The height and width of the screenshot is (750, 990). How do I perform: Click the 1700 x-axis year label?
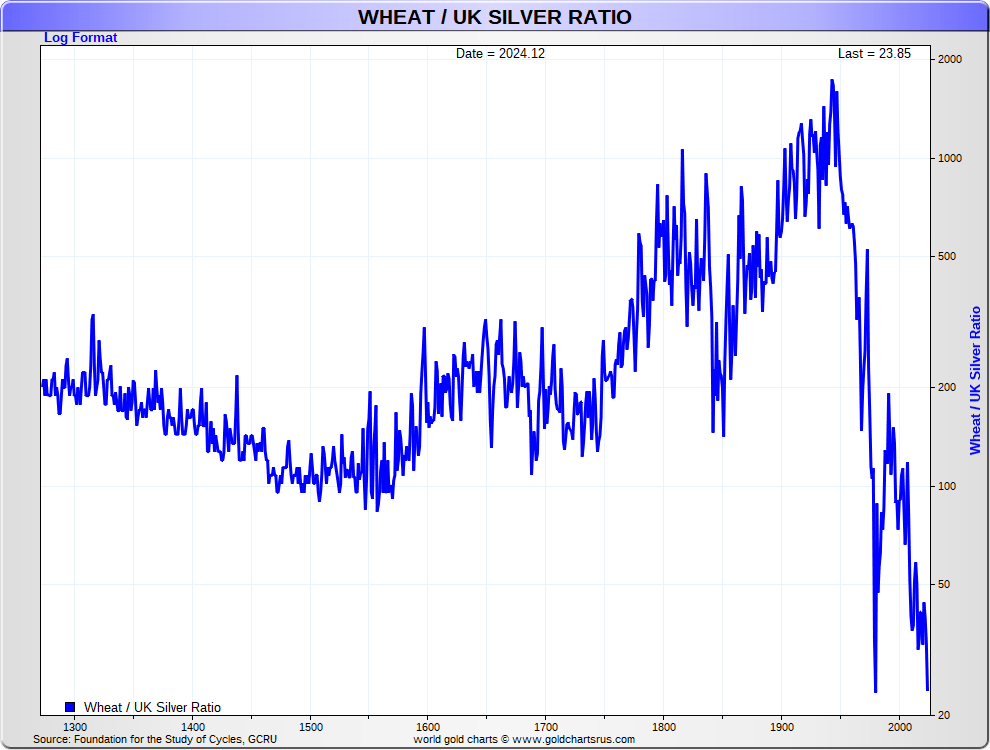(x=546, y=727)
